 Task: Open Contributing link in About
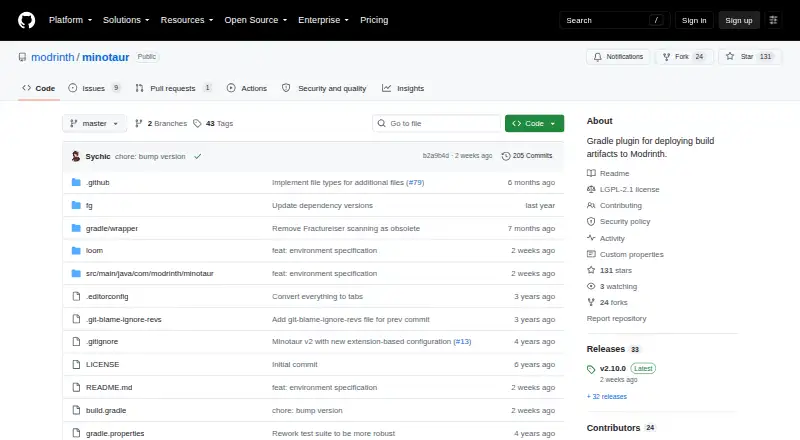click(621, 205)
